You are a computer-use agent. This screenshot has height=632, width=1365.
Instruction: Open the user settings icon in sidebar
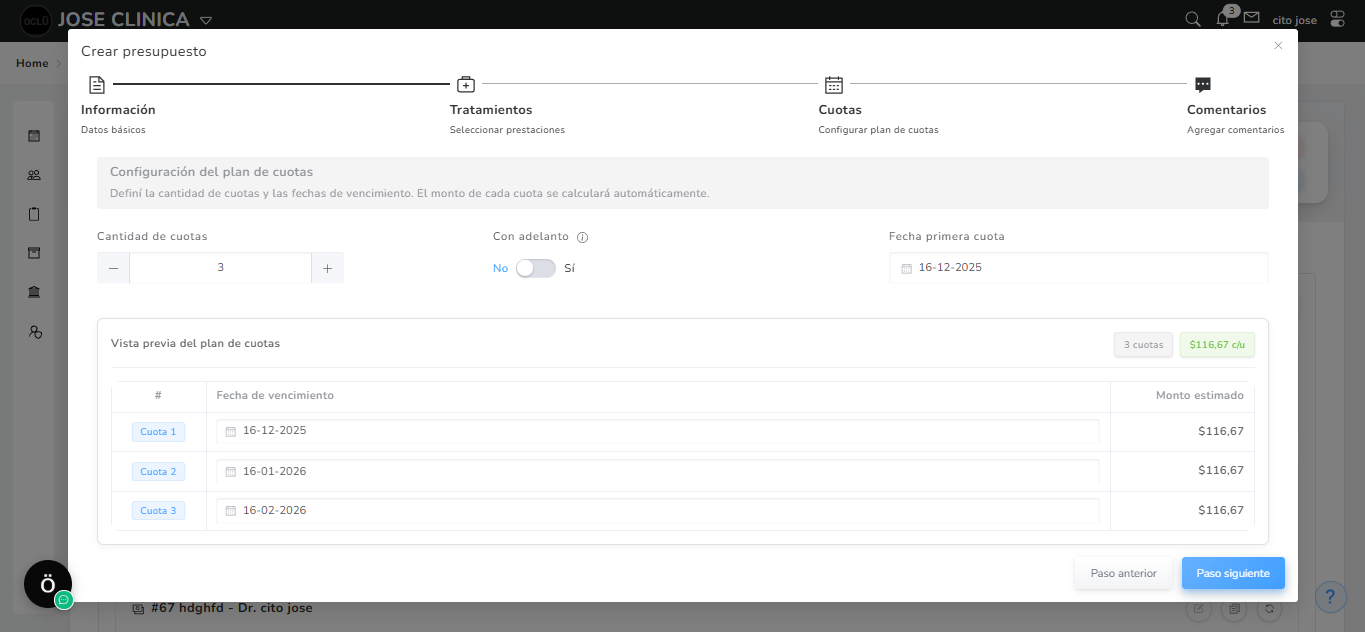35,332
